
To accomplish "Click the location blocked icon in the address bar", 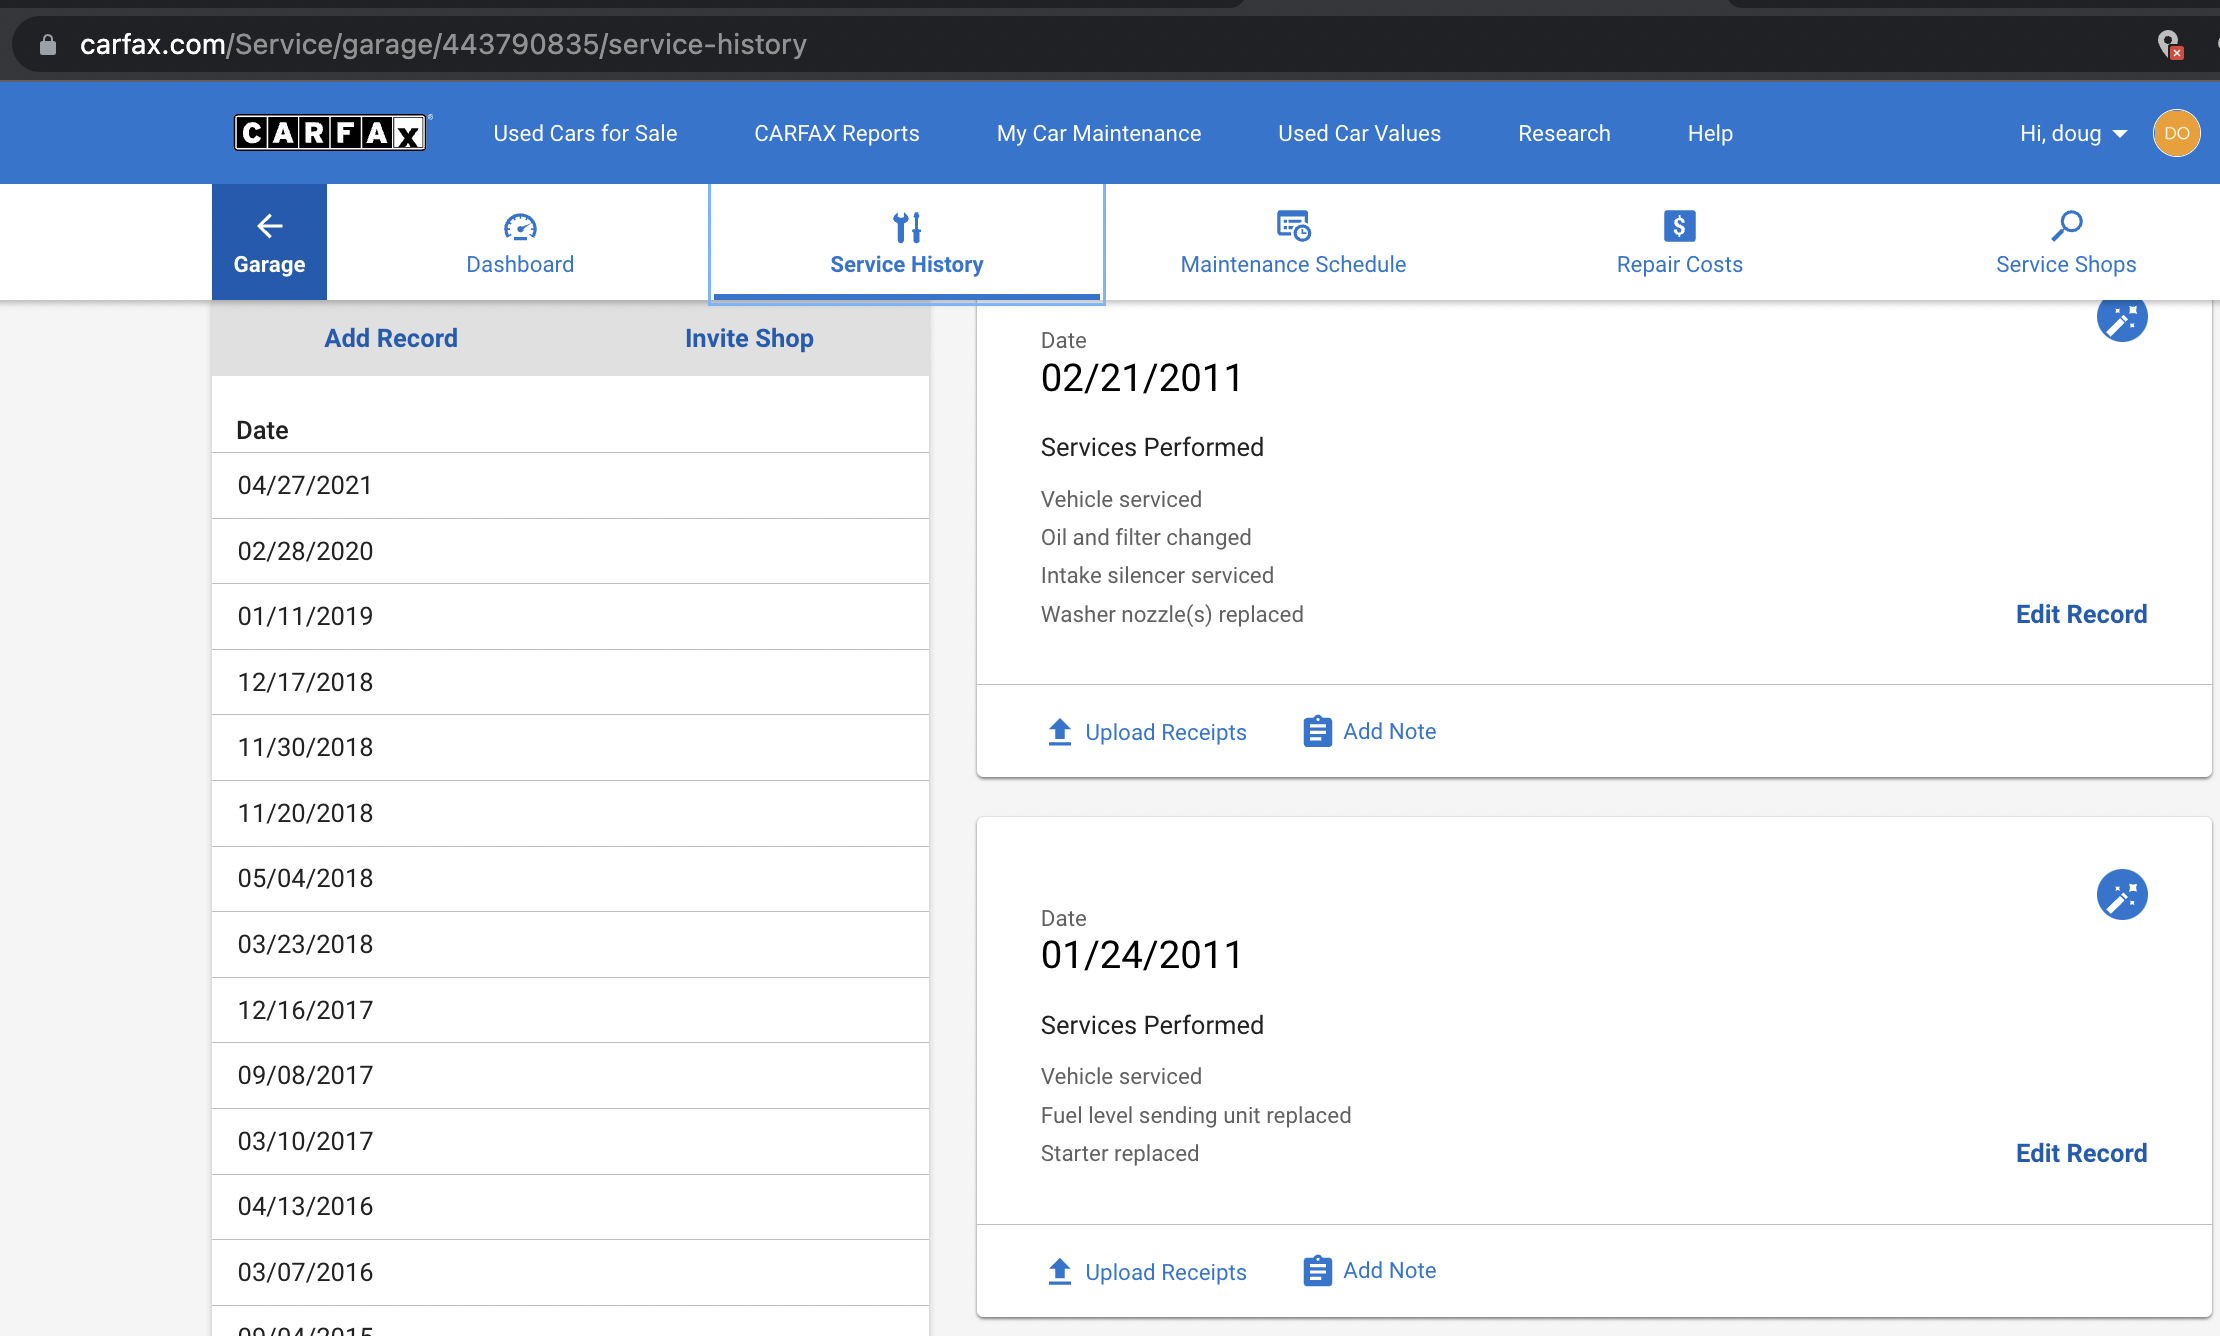I will point(2169,44).
